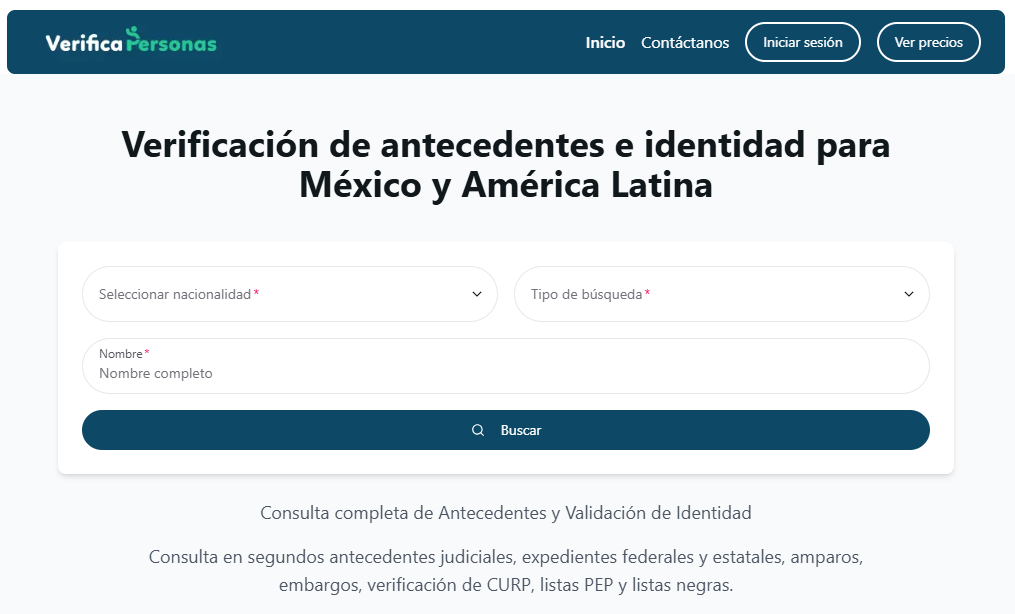Open the Tipo de búsqueda dropdown

click(721, 294)
